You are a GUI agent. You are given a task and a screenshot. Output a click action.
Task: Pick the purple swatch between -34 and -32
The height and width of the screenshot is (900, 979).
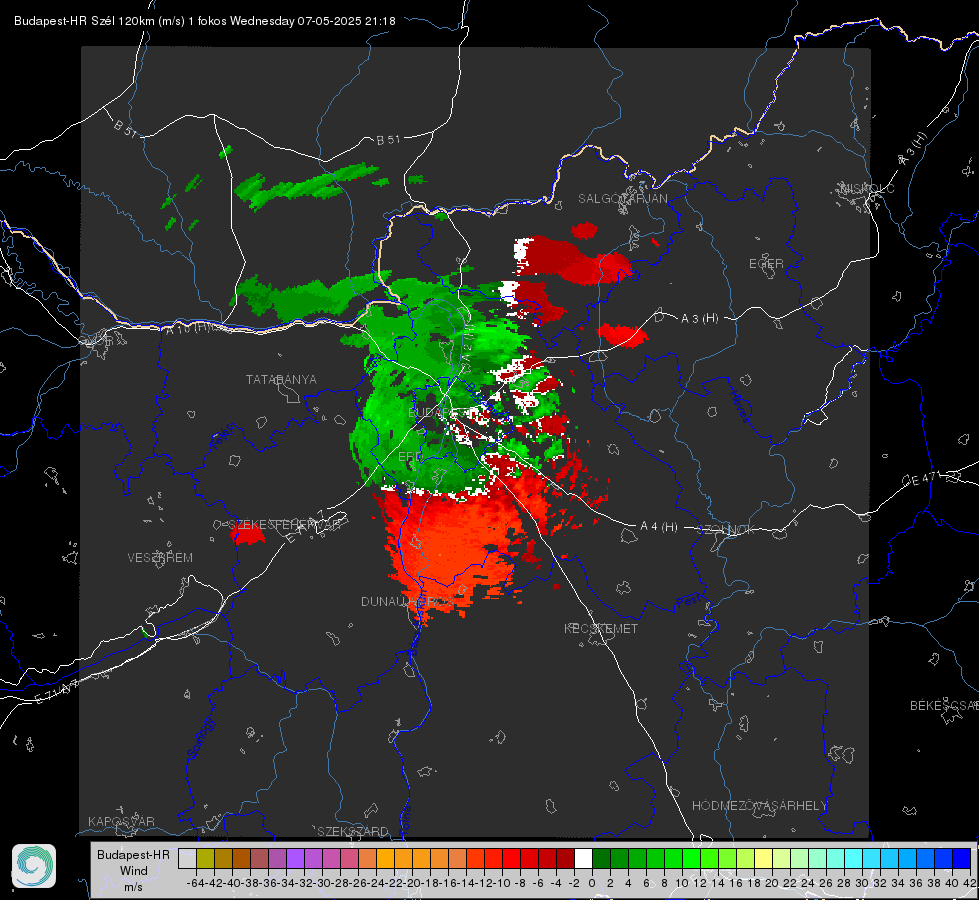(295, 858)
